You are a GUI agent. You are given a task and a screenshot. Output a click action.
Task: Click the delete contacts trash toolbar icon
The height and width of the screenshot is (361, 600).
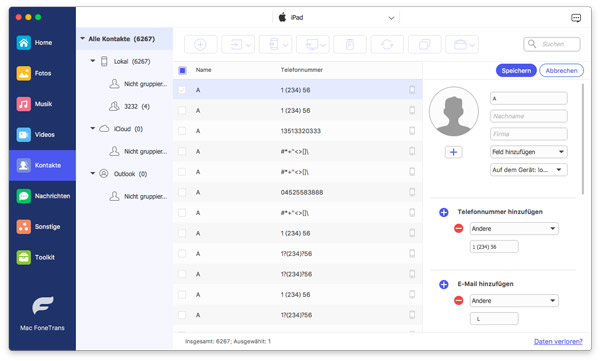tap(350, 44)
